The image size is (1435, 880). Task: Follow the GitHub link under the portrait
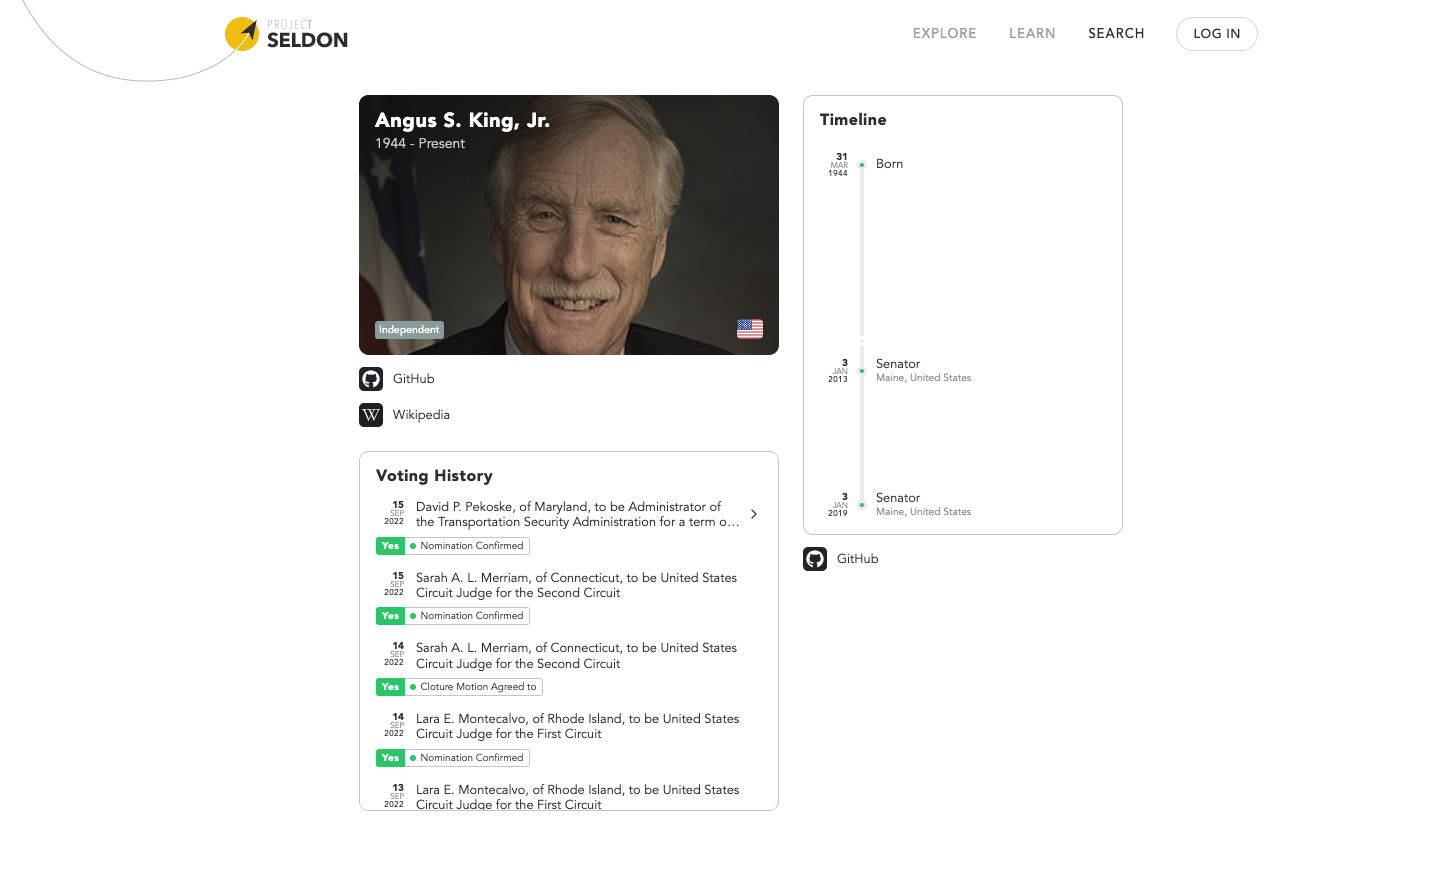tap(413, 379)
